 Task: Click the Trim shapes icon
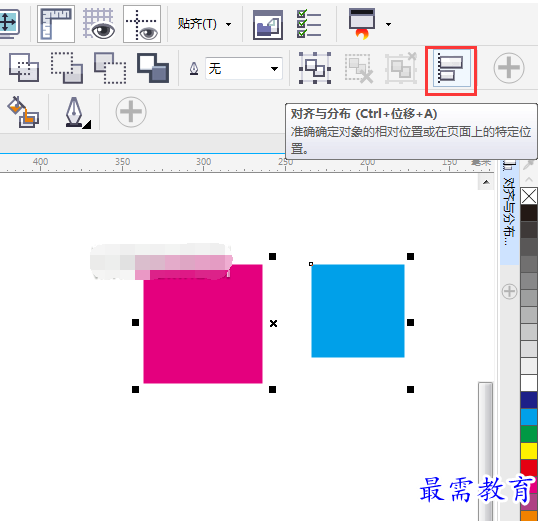click(x=67, y=68)
